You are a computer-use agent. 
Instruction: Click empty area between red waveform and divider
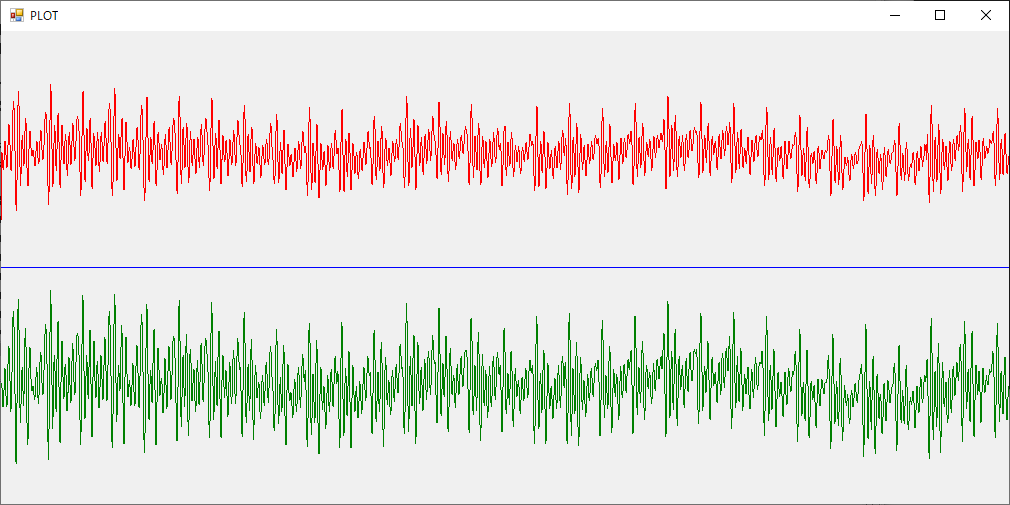[x=505, y=235]
